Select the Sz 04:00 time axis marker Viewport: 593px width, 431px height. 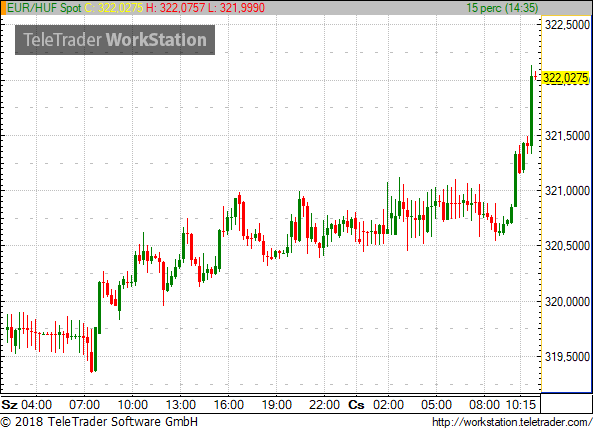(x=26, y=405)
